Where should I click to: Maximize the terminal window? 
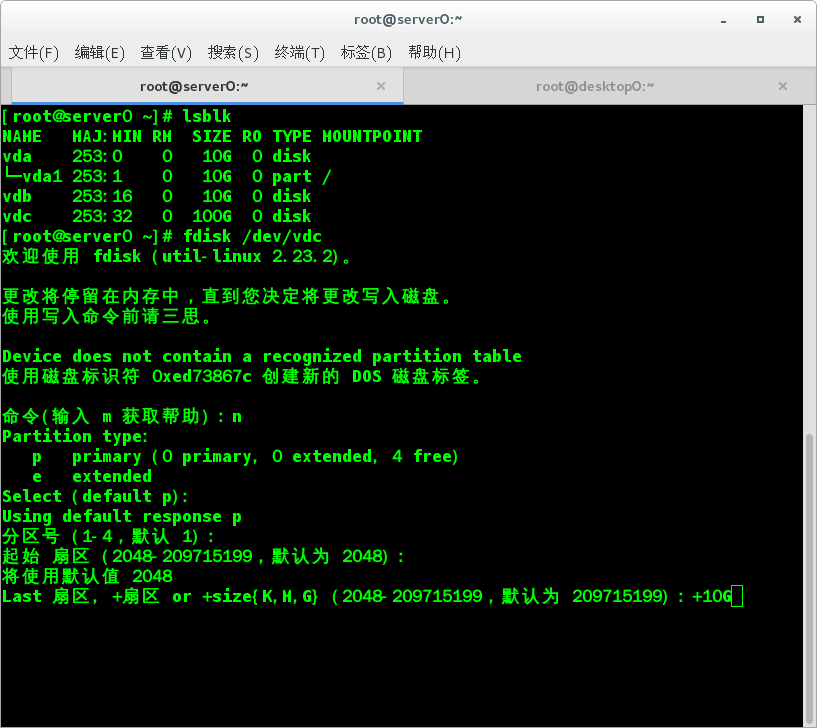760,19
